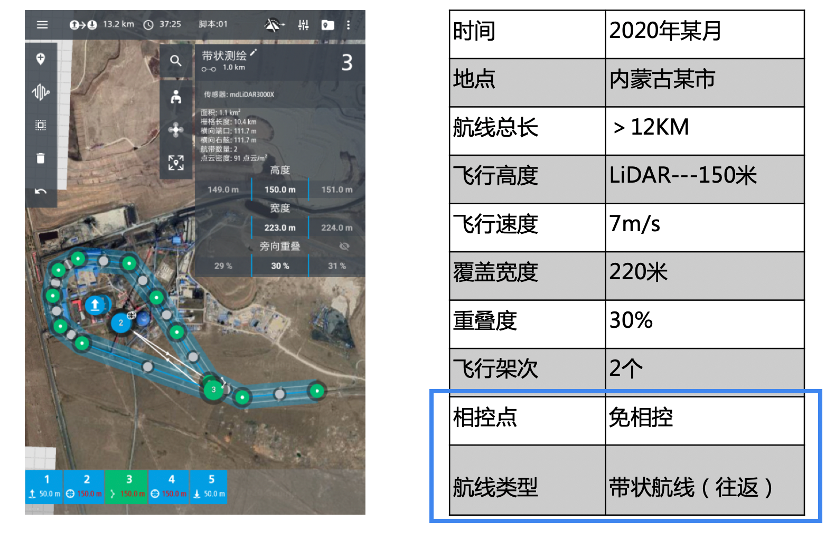Open the settings sliders icon
This screenshot has height=540, width=834.
point(303,24)
